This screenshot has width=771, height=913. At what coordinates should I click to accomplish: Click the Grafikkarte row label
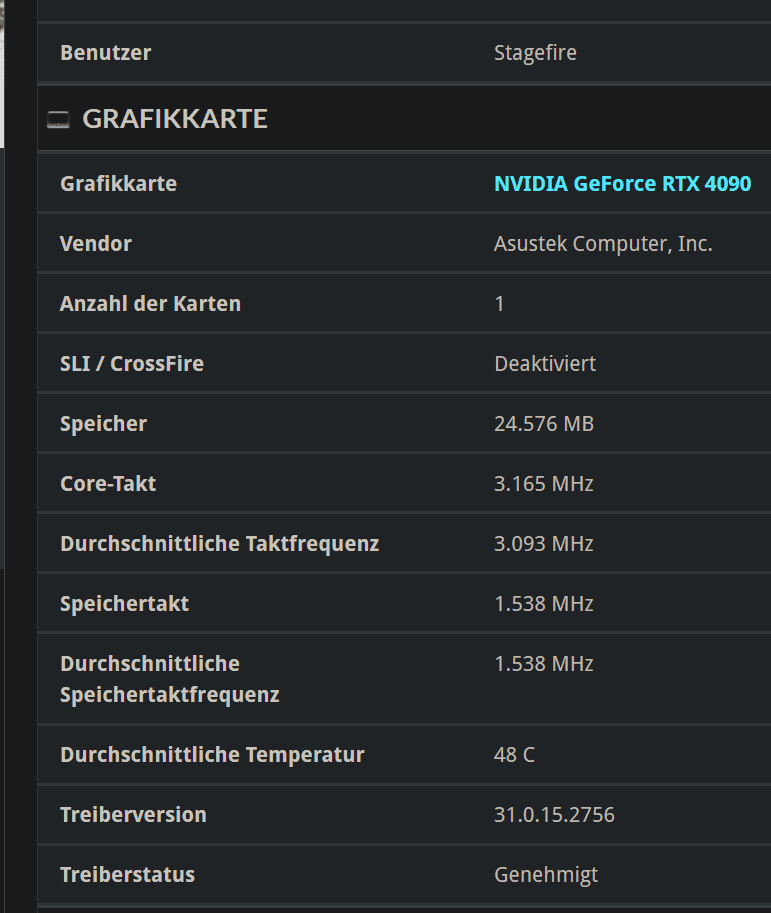118,184
